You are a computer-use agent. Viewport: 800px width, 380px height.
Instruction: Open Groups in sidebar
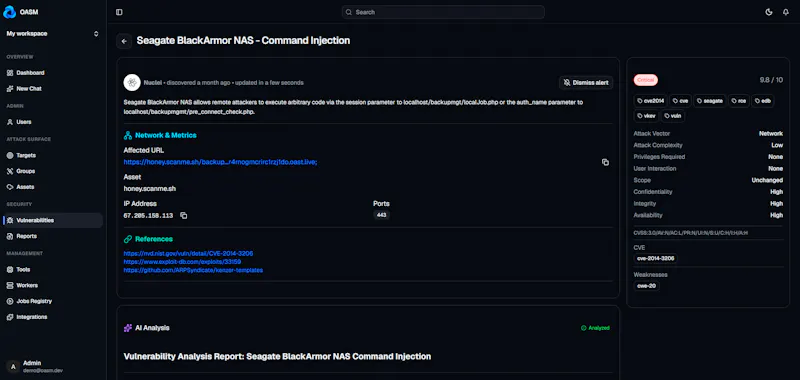[x=52, y=171]
